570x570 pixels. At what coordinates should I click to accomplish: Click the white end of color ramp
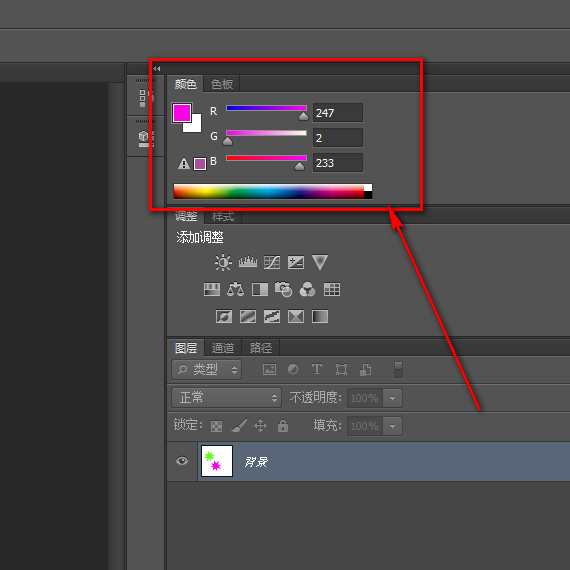pos(368,188)
